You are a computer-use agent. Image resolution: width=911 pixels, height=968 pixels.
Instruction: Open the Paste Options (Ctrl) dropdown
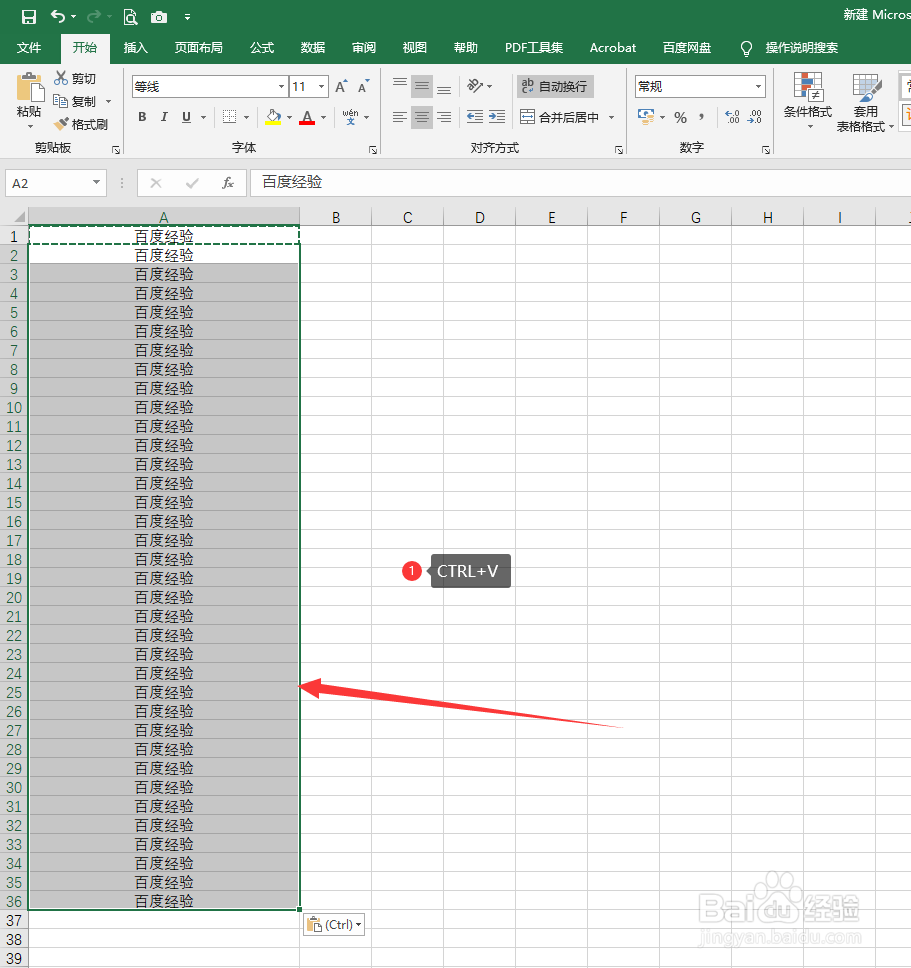click(x=334, y=924)
